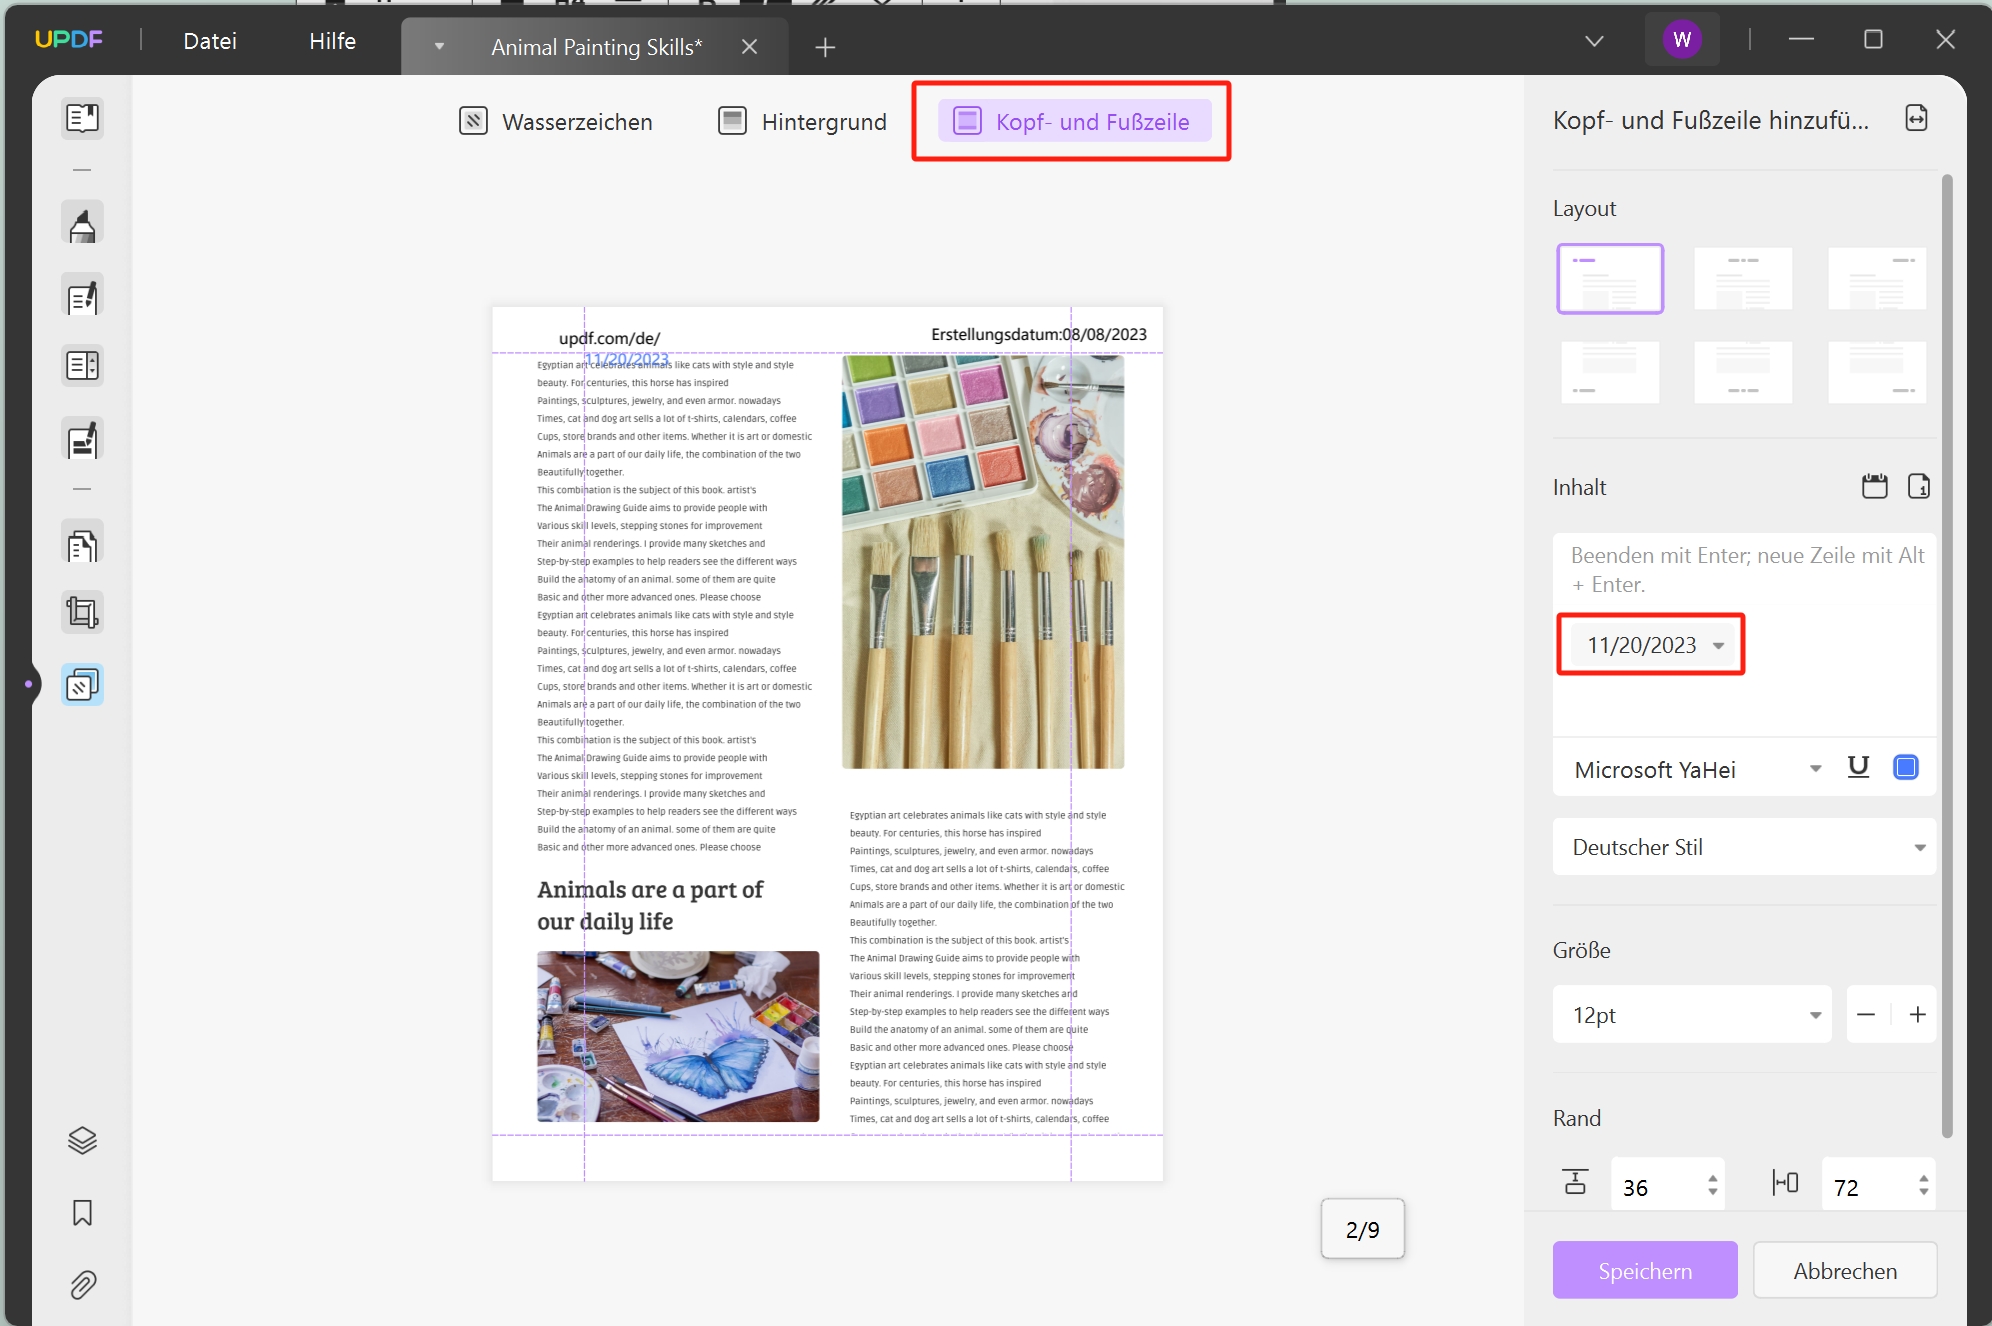Open the blue text color swatch
The image size is (1992, 1326).
pyautogui.click(x=1905, y=768)
